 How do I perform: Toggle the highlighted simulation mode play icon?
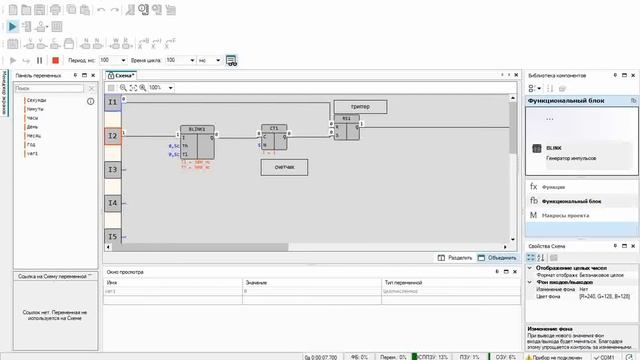pyautogui.click(x=12, y=27)
